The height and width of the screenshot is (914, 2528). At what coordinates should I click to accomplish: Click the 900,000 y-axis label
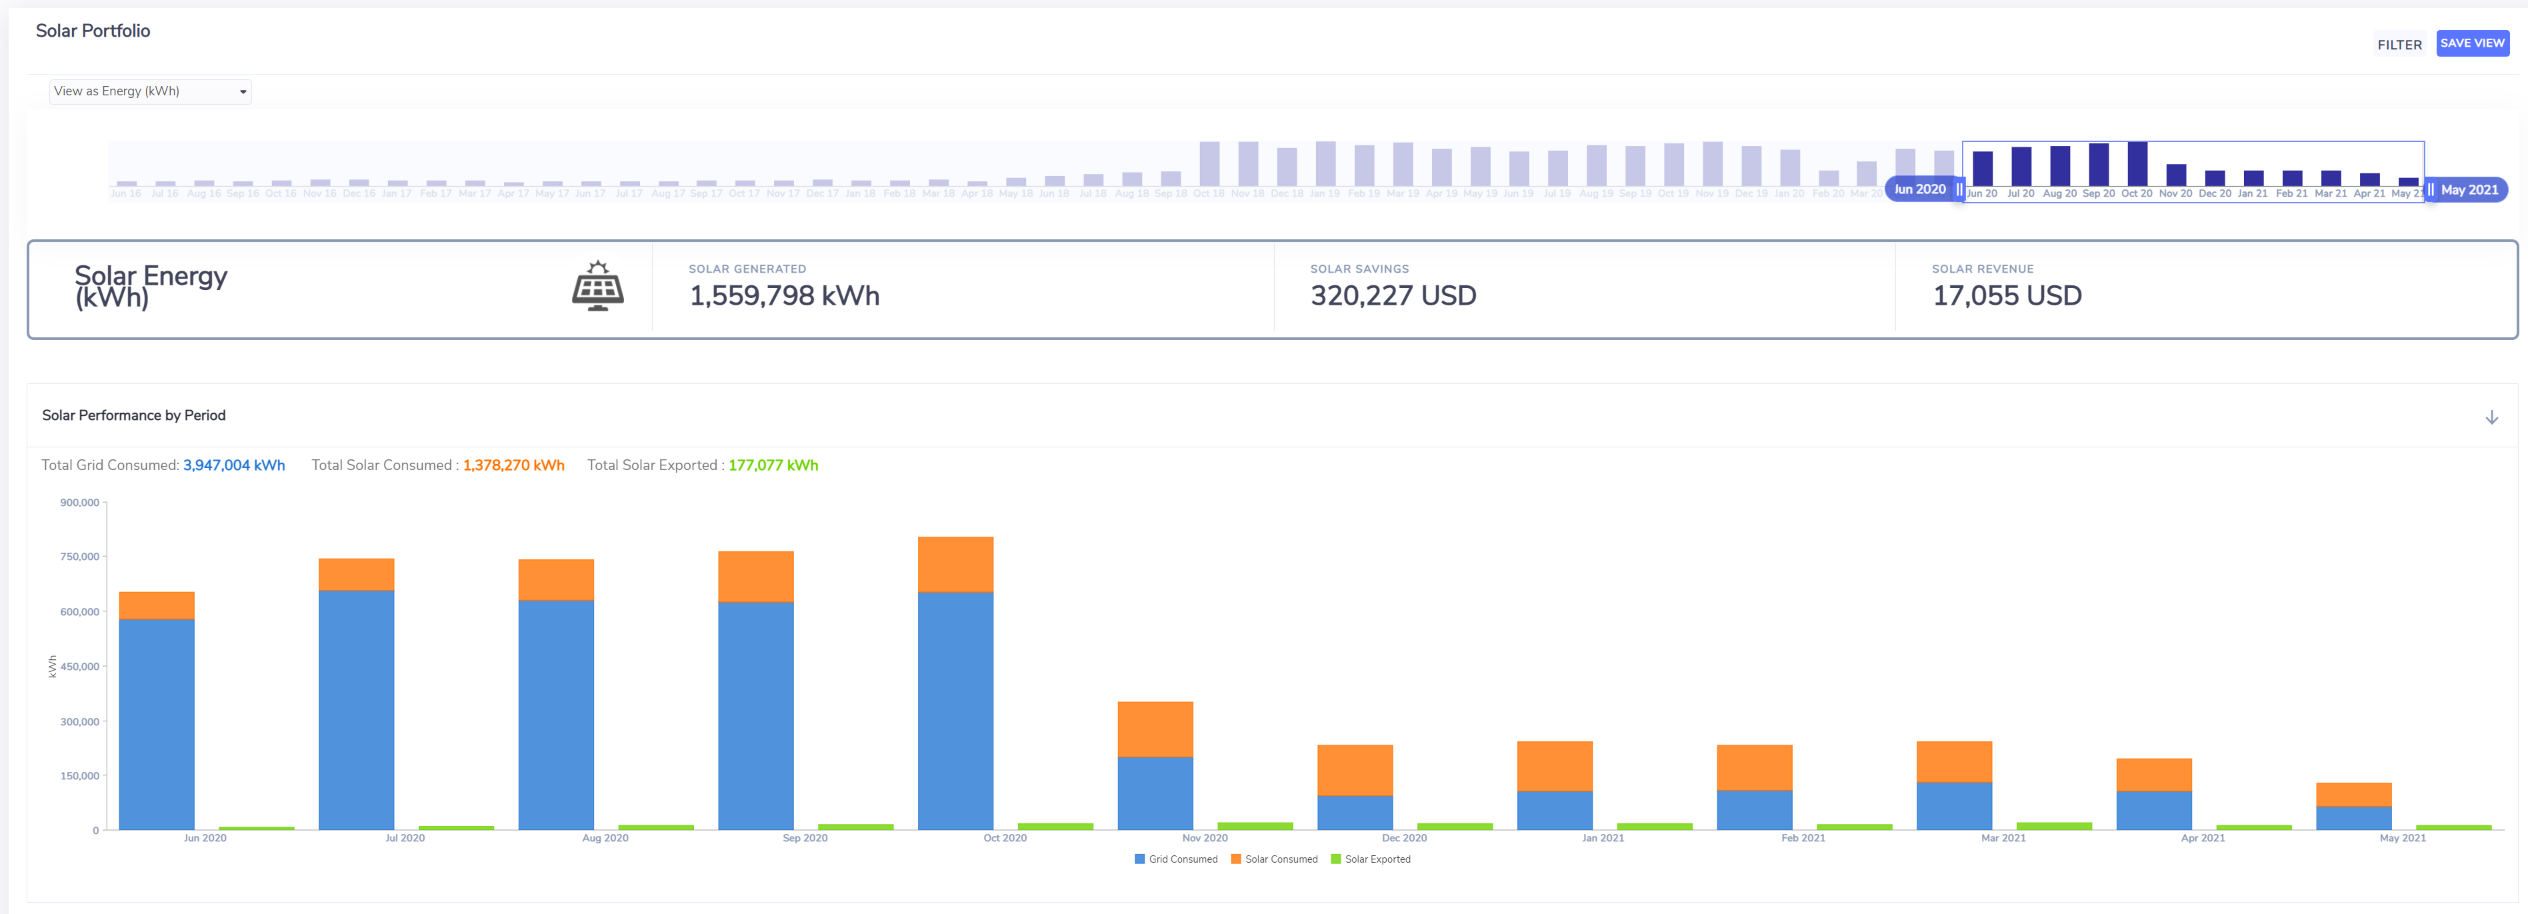click(80, 502)
